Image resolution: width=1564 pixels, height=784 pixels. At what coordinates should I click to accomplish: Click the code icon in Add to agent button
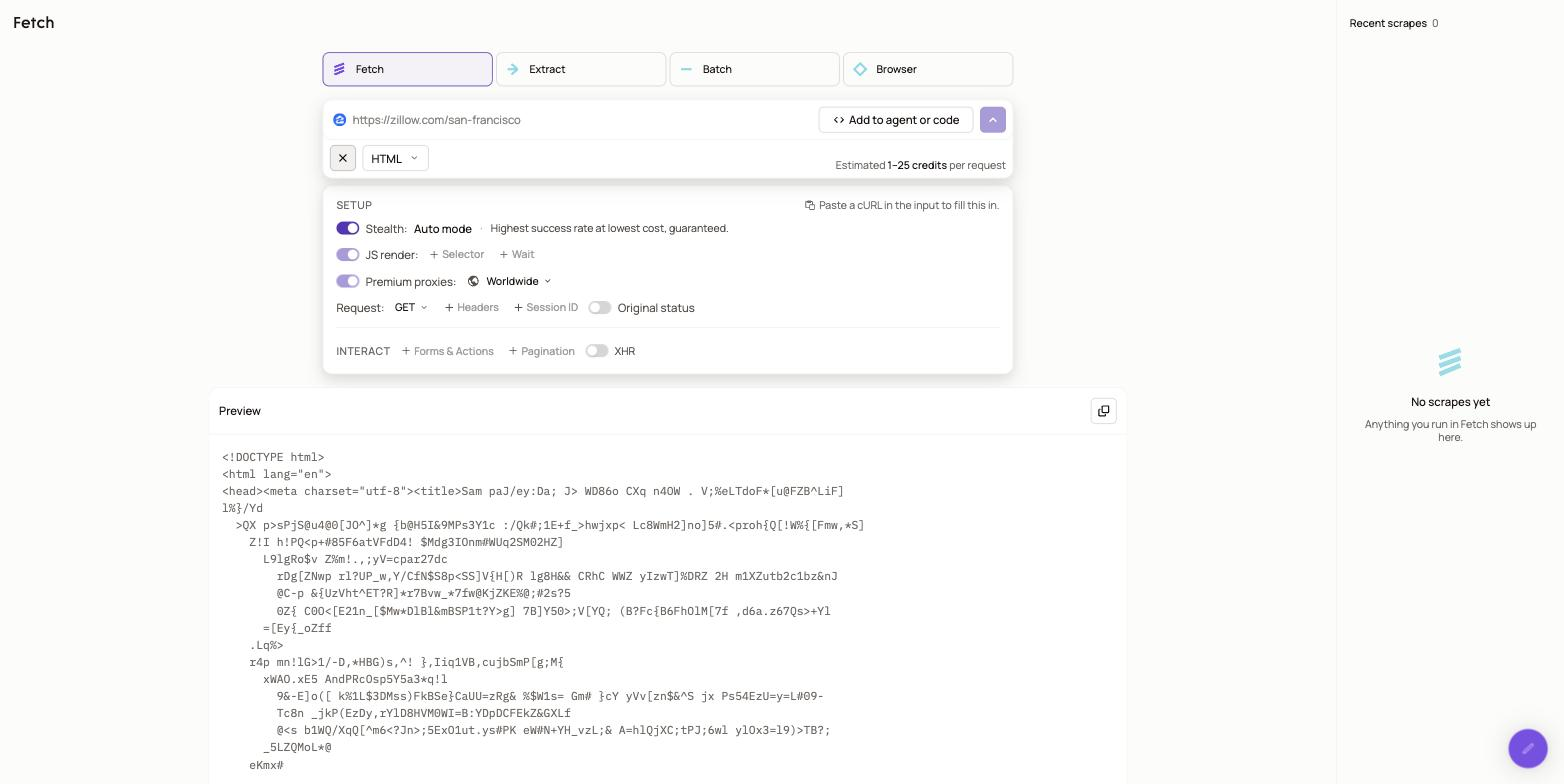click(839, 120)
